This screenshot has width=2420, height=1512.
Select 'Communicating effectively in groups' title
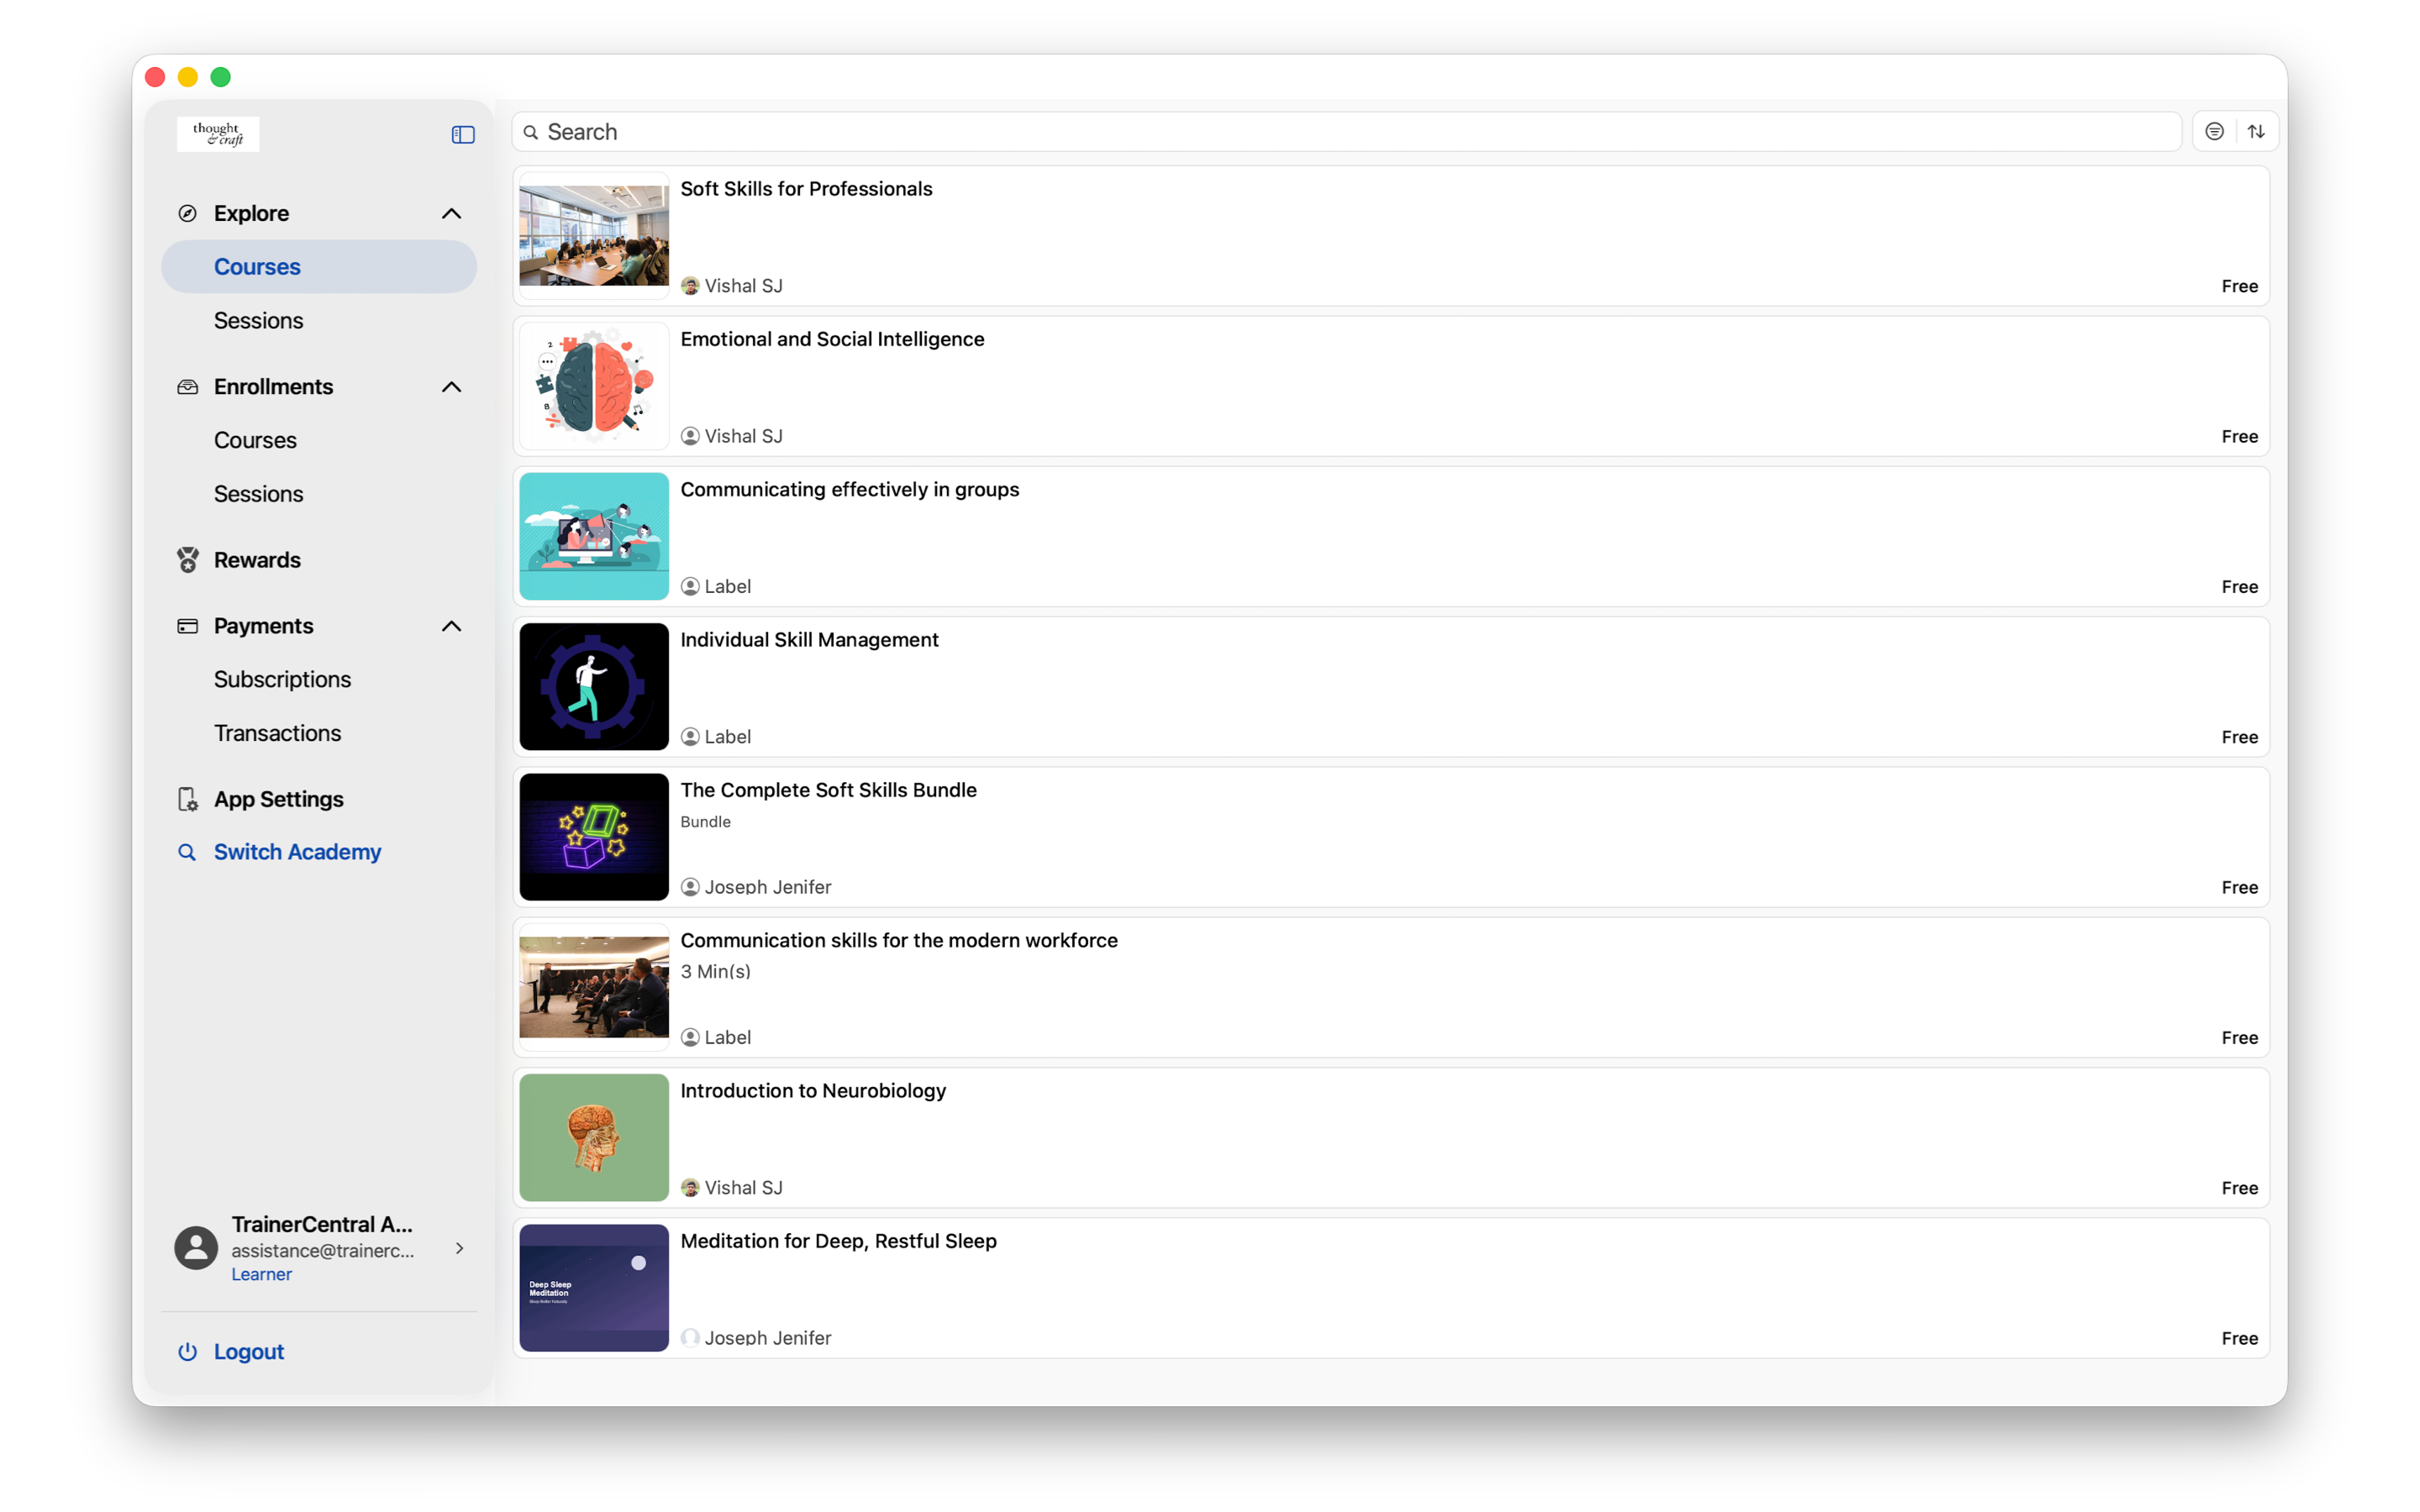point(849,490)
